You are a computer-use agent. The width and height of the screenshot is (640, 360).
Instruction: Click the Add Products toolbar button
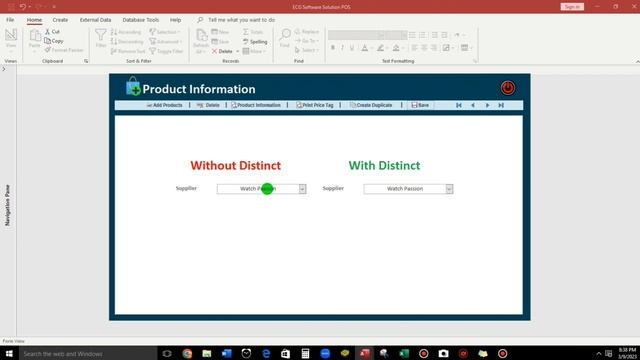point(164,105)
